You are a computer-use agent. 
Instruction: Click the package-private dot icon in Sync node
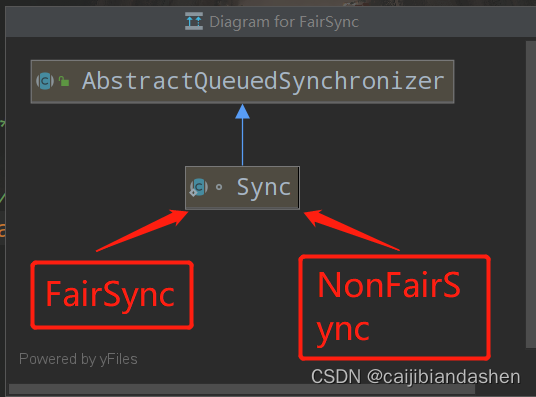pyautogui.click(x=219, y=187)
